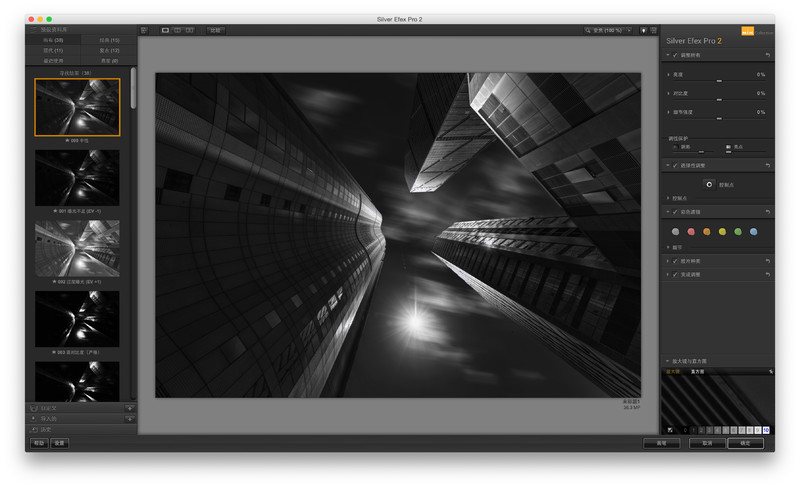The image size is (800, 488).
Task: Expand the Contrast slider details triangle
Action: click(668, 93)
